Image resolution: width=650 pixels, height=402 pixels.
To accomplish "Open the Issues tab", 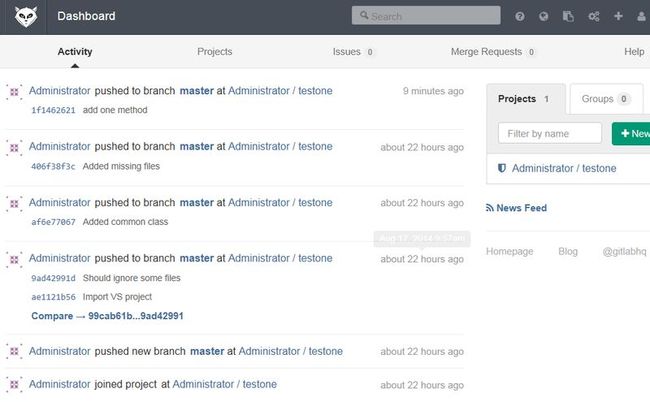I will 352,52.
